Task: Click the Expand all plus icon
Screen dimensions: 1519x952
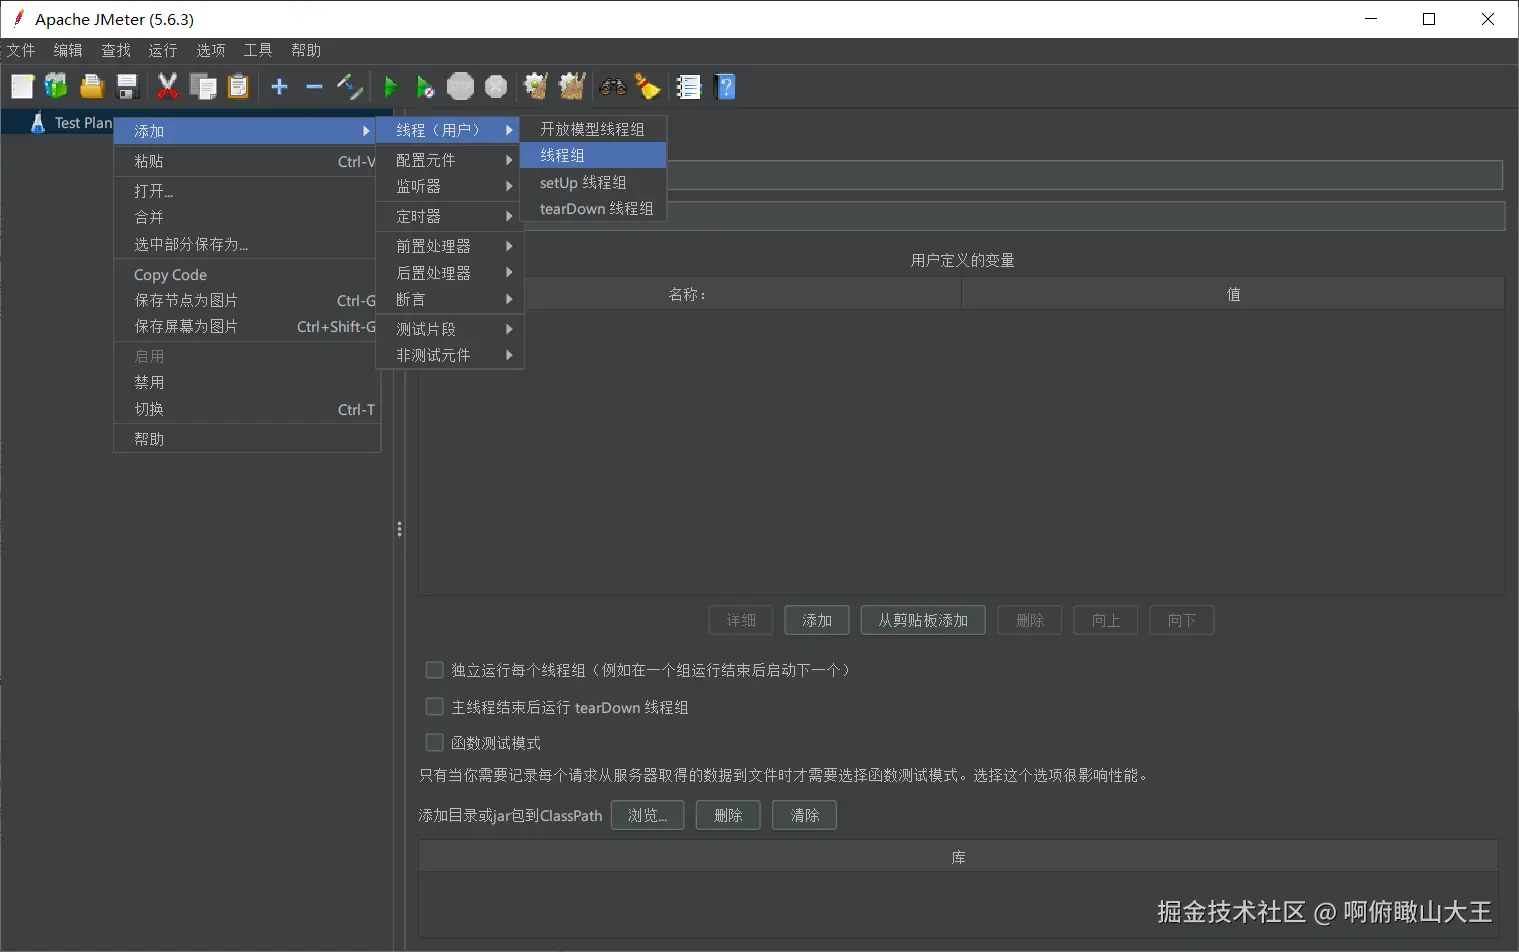Action: point(280,87)
